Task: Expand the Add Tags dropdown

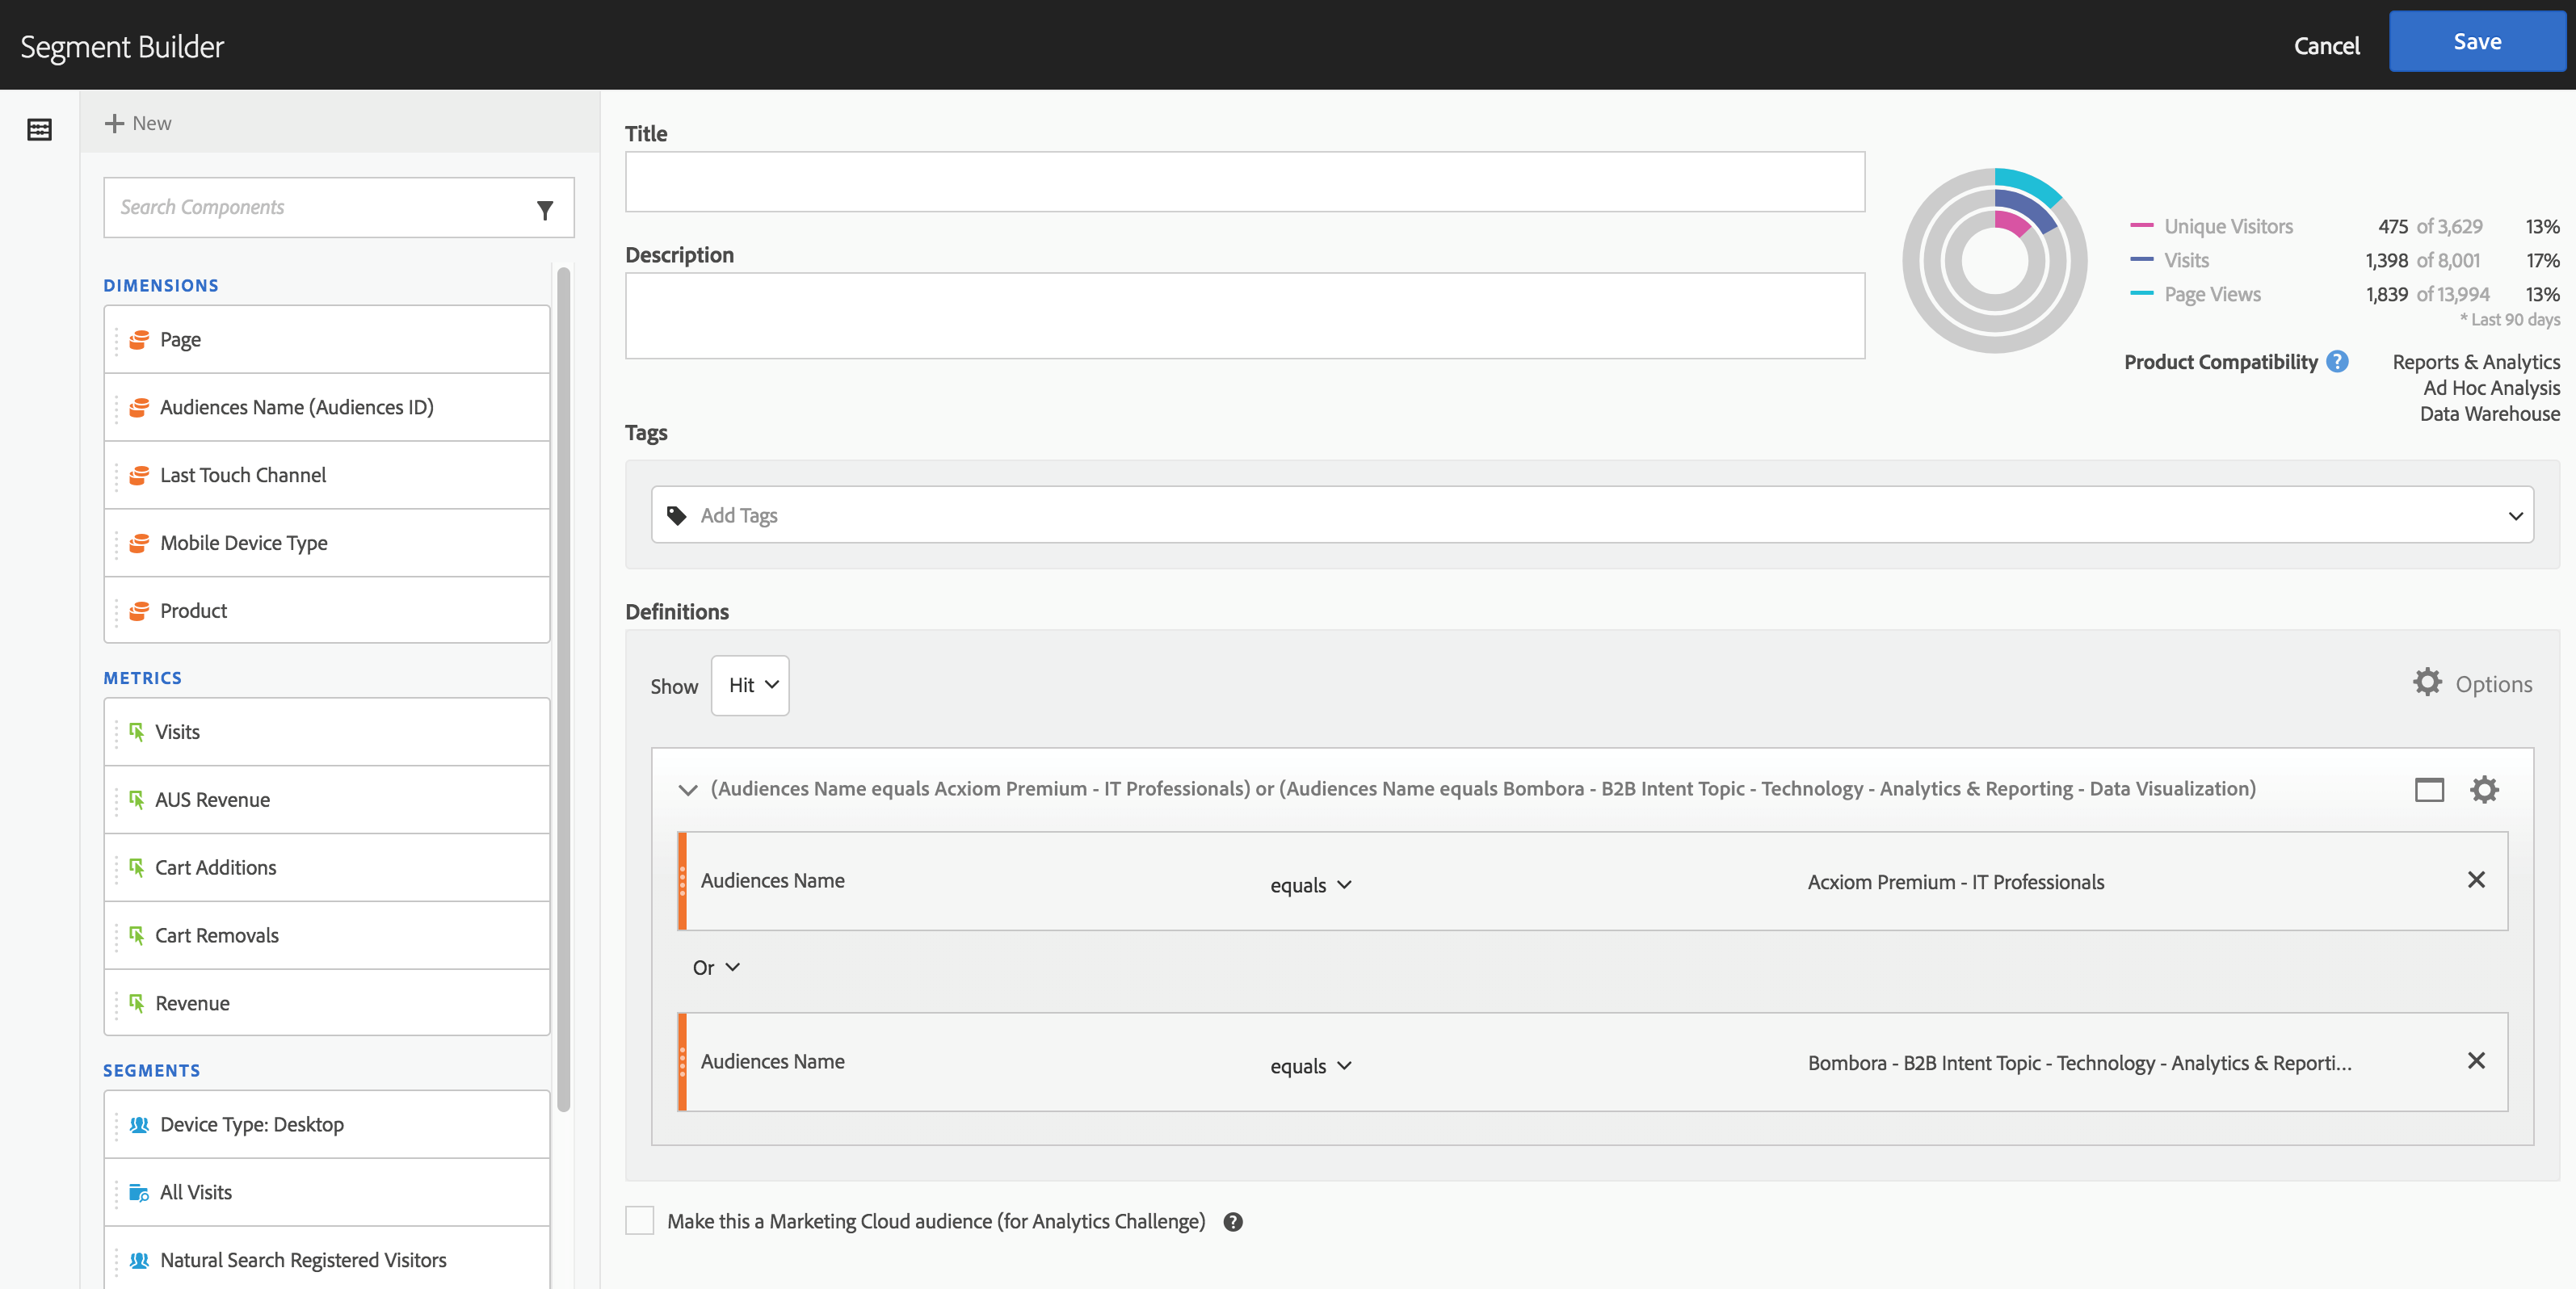Action: (2515, 516)
